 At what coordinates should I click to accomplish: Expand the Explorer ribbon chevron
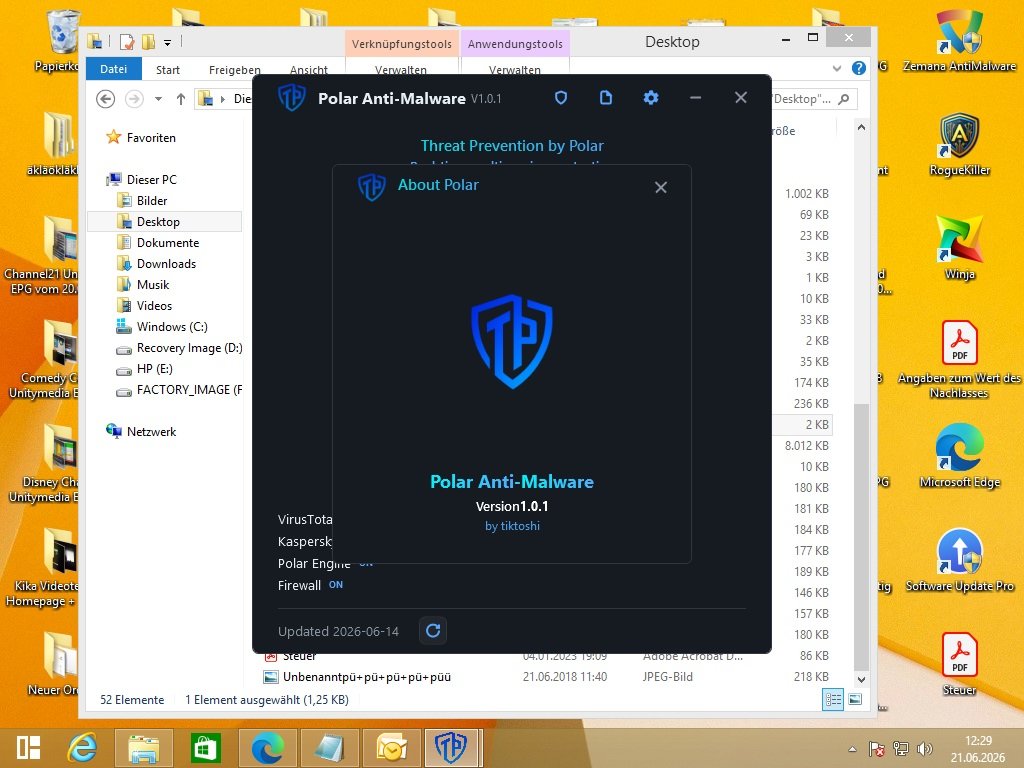(837, 68)
